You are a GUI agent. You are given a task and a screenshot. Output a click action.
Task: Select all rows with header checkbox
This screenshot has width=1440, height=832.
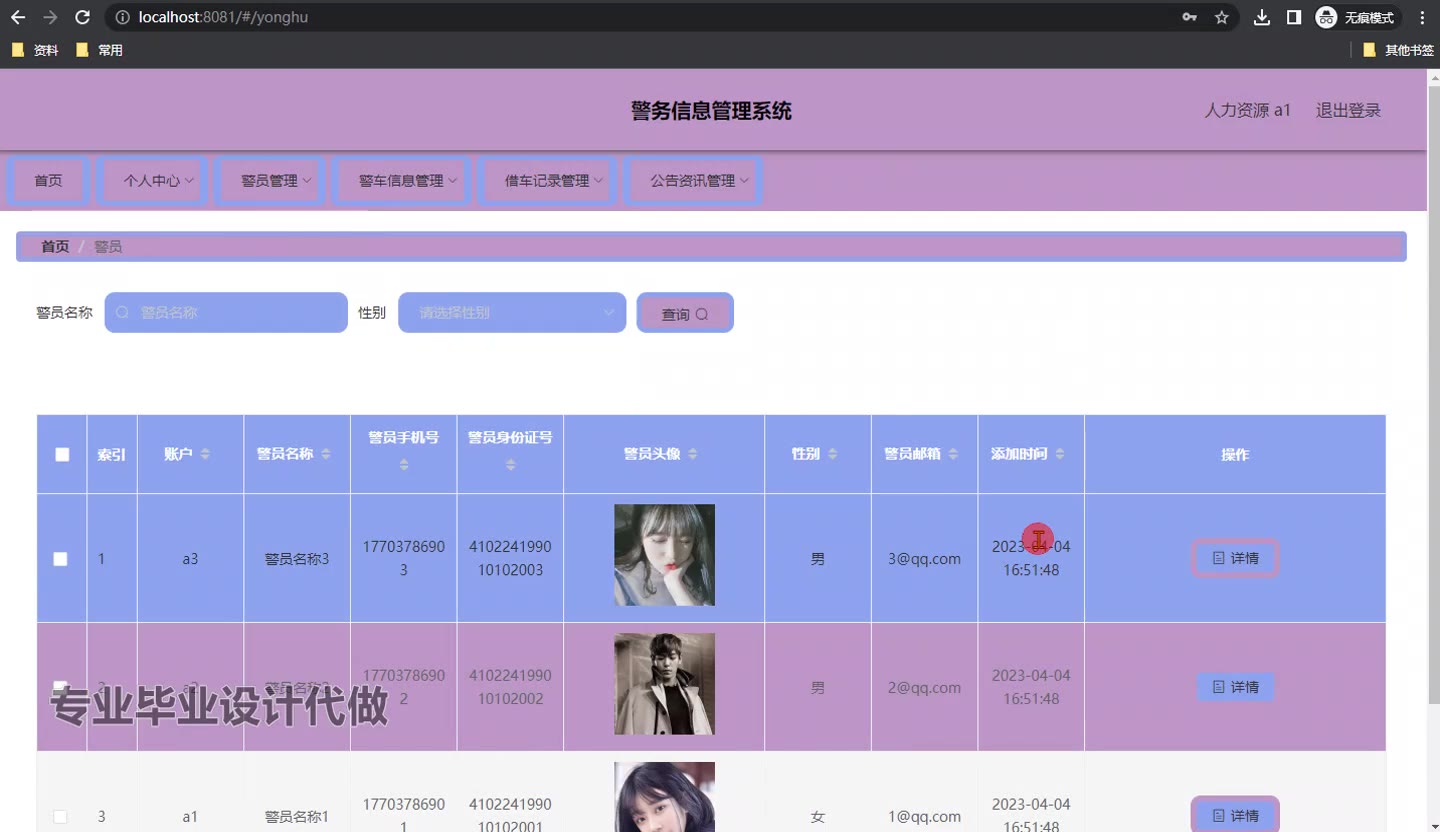click(x=62, y=454)
